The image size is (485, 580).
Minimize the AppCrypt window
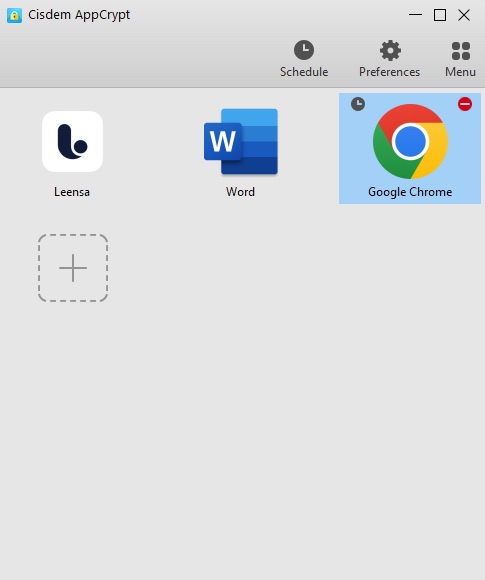point(415,15)
